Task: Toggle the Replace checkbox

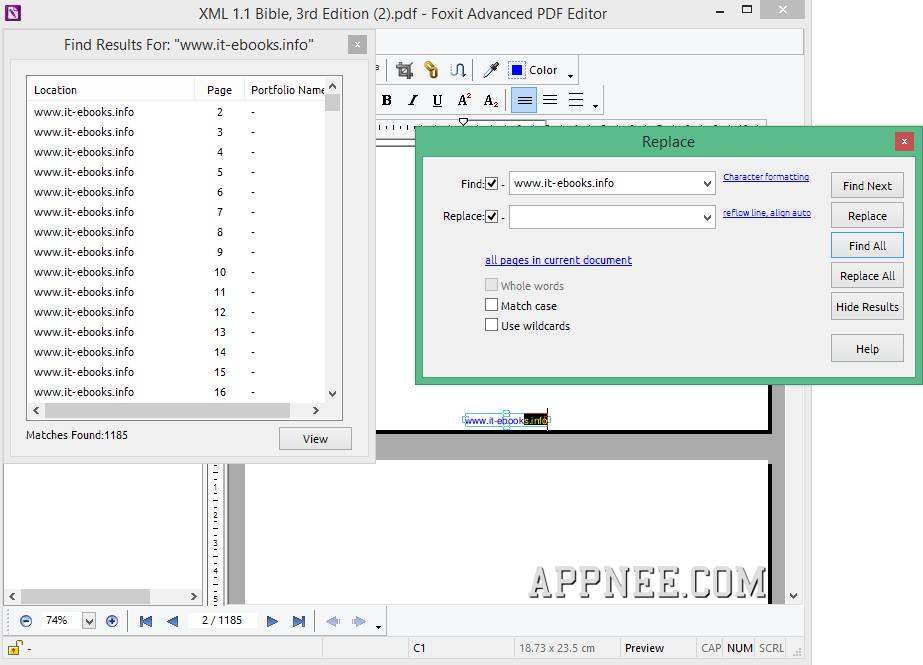Action: pyautogui.click(x=492, y=217)
